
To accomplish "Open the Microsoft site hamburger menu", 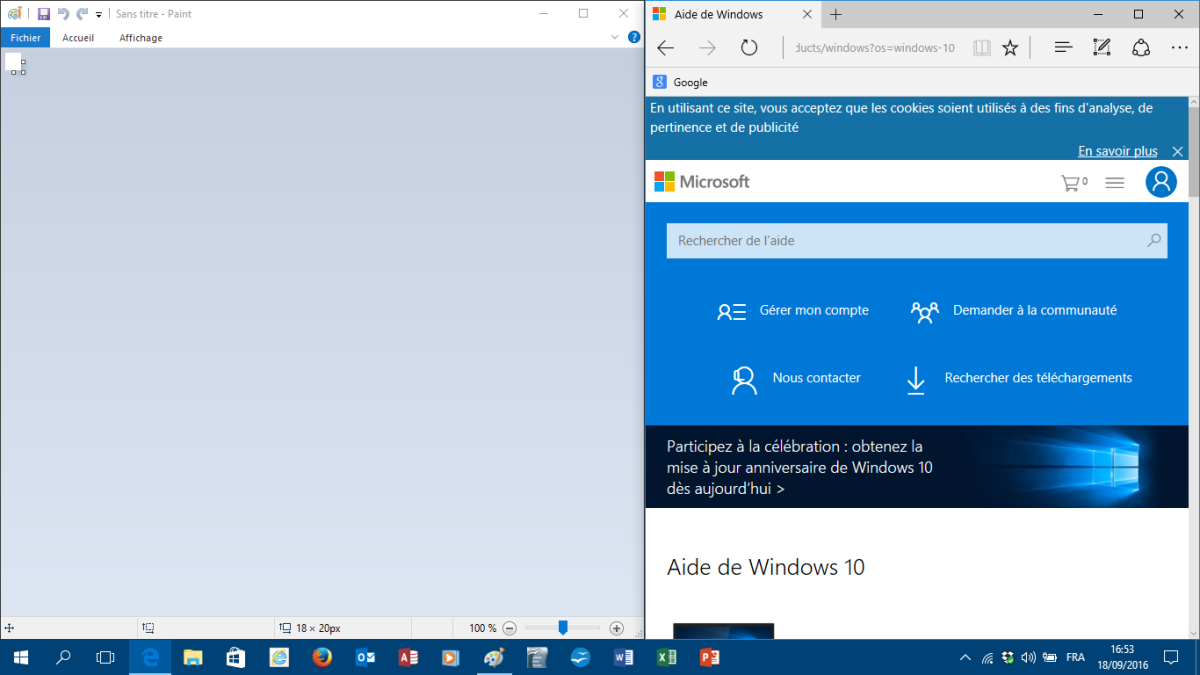I will tap(1114, 183).
